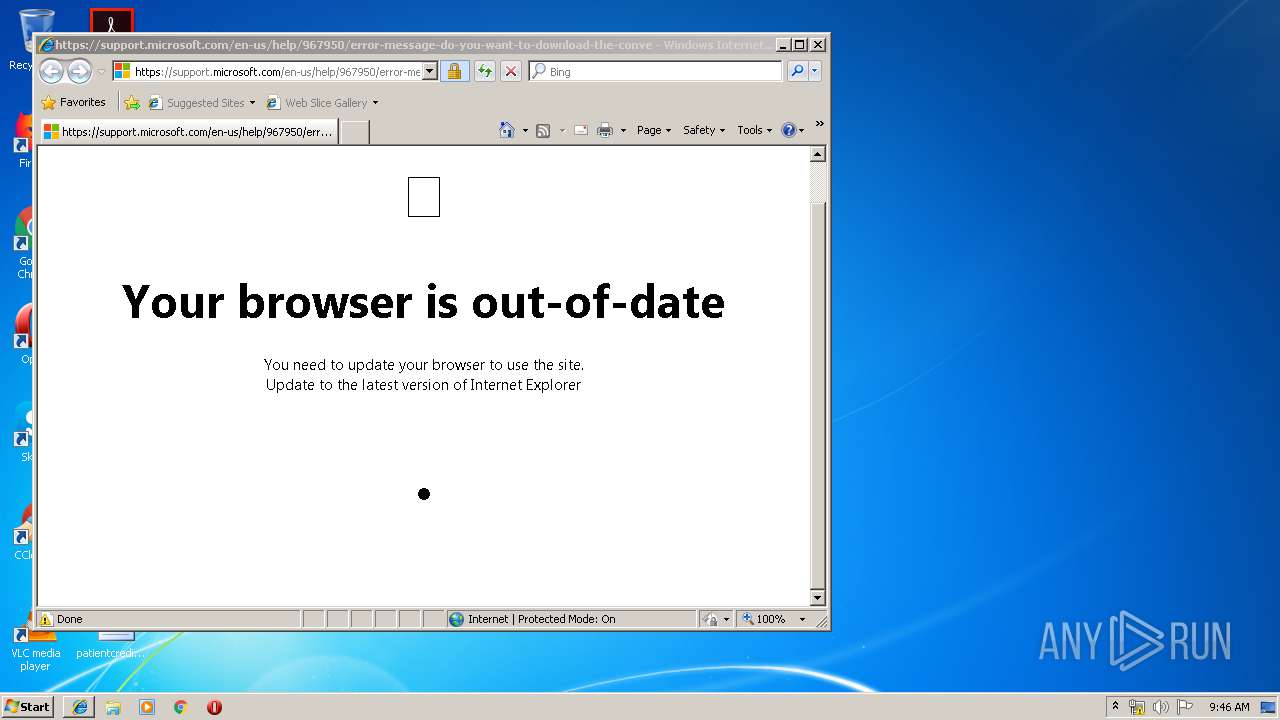1280x720 pixels.
Task: Open the recent pages dropdown beside Forward
Action: click(101, 72)
